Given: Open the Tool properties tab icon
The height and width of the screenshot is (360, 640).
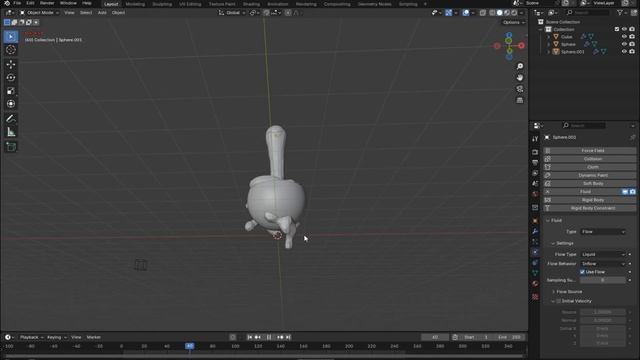Looking at the screenshot, I should [x=535, y=139].
